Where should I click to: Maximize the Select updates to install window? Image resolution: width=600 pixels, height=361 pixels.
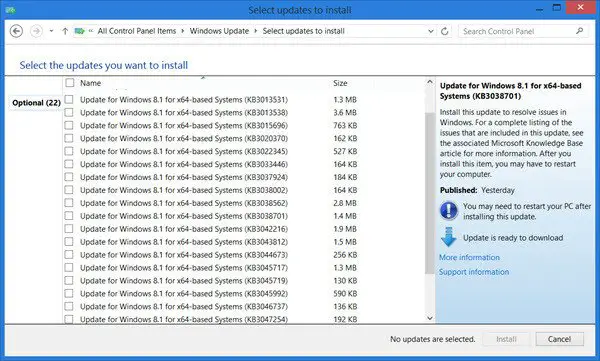click(x=557, y=7)
